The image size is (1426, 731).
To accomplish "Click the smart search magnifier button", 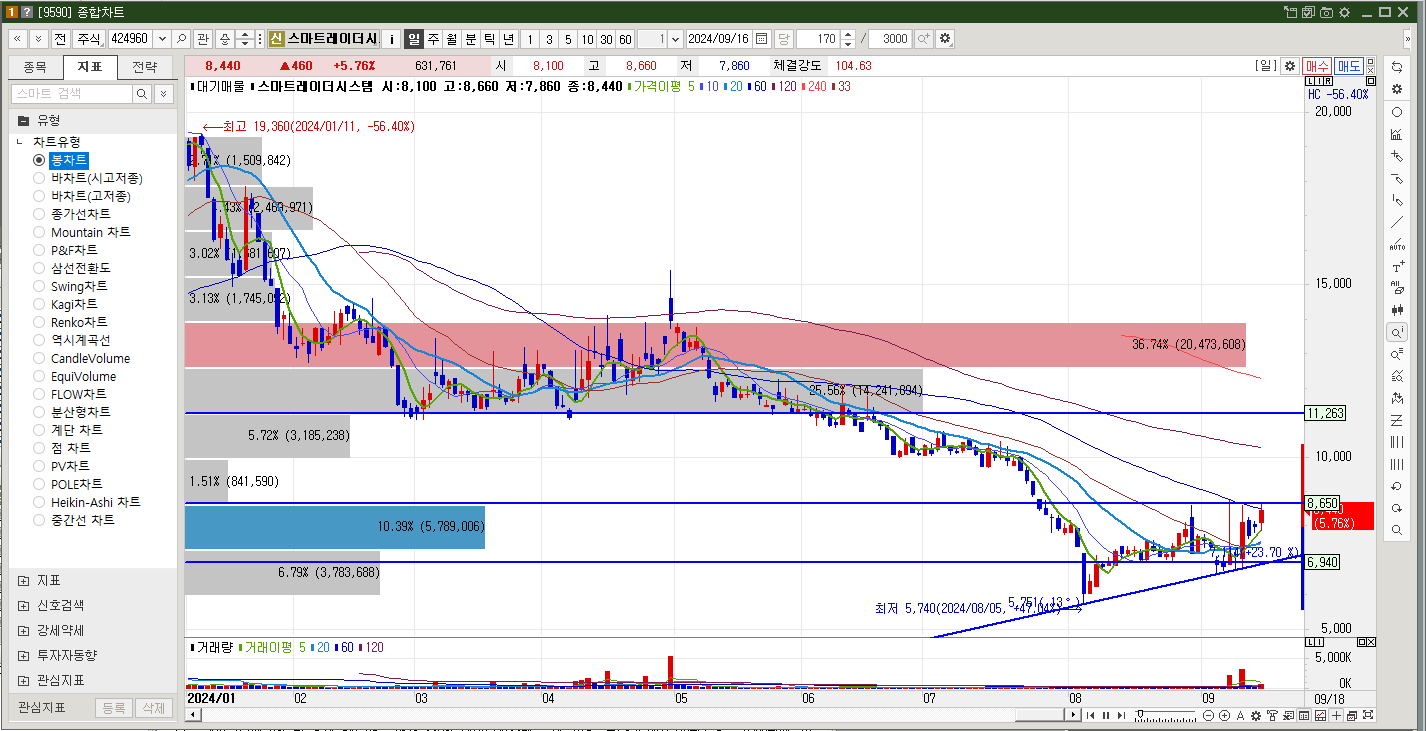I will click(x=142, y=93).
